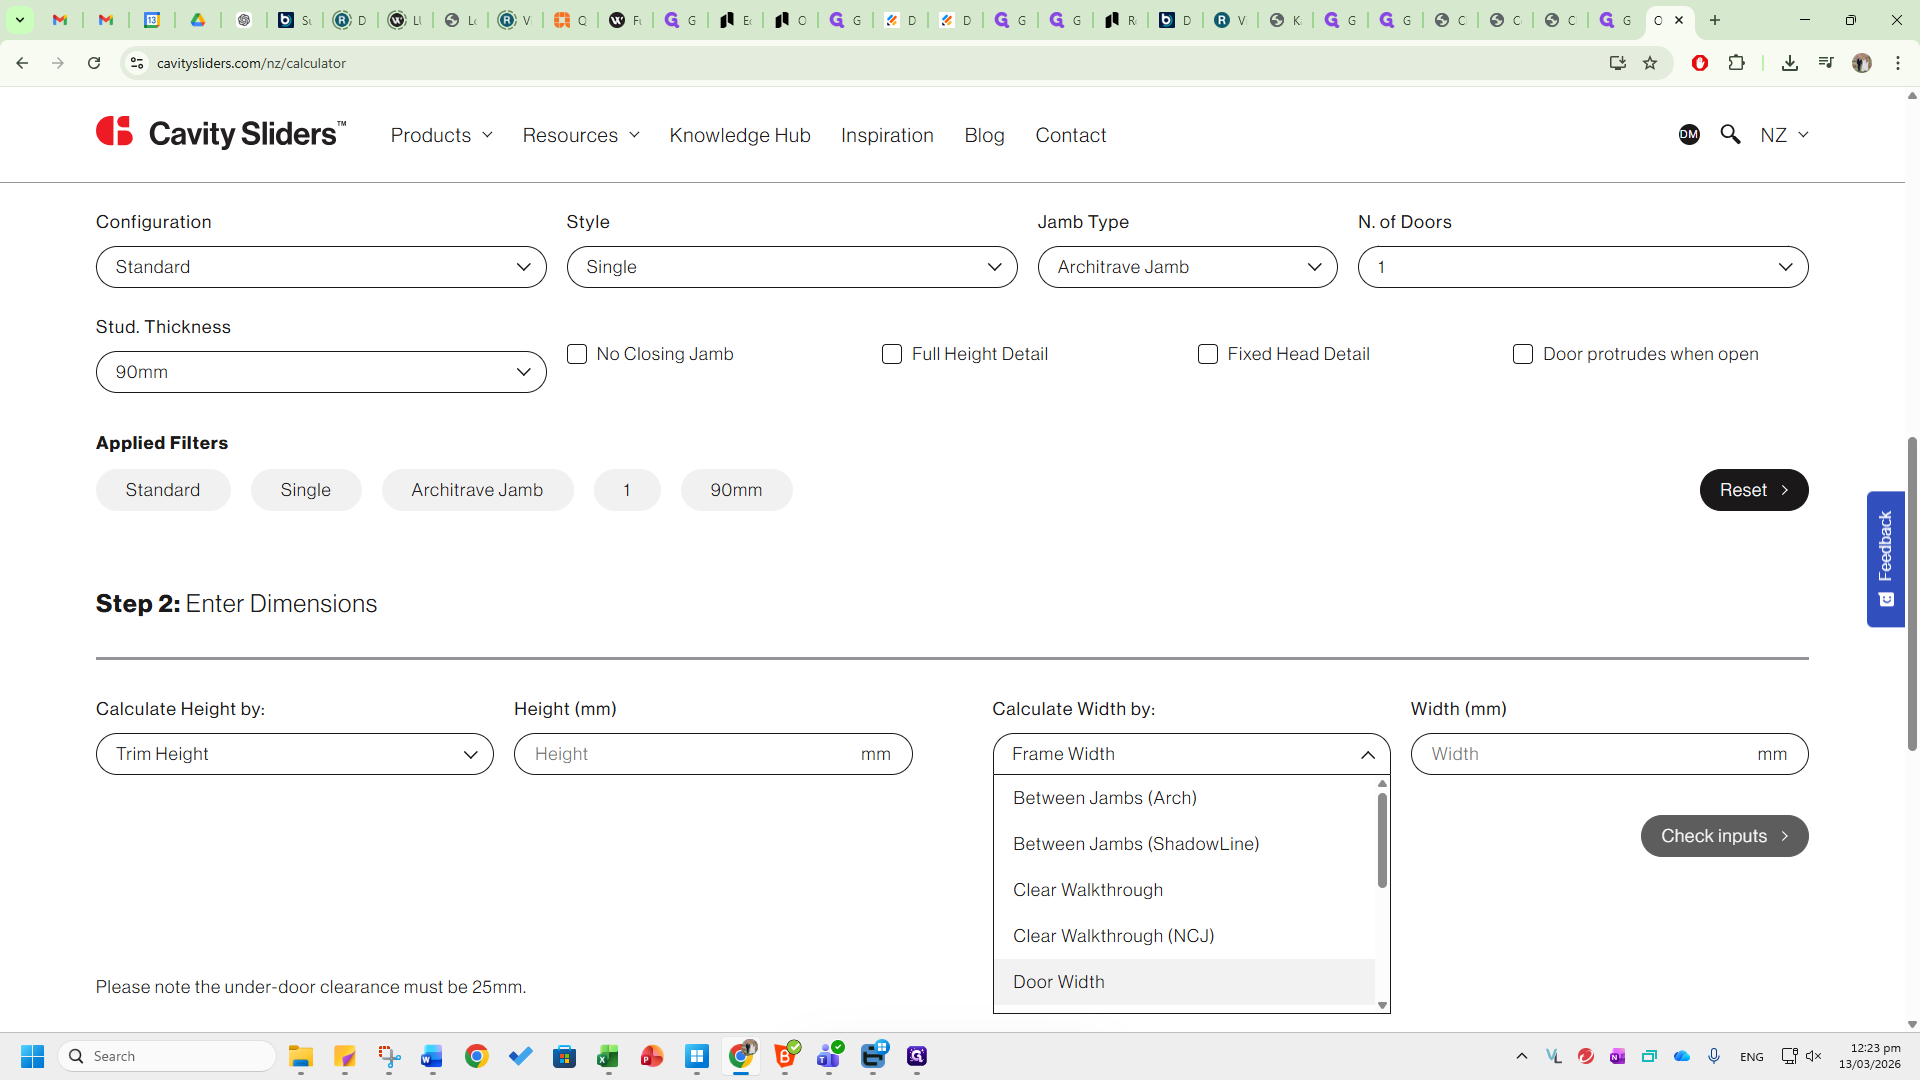Open browser extensions puzzle icon
1920x1080 pixels.
click(1737, 63)
